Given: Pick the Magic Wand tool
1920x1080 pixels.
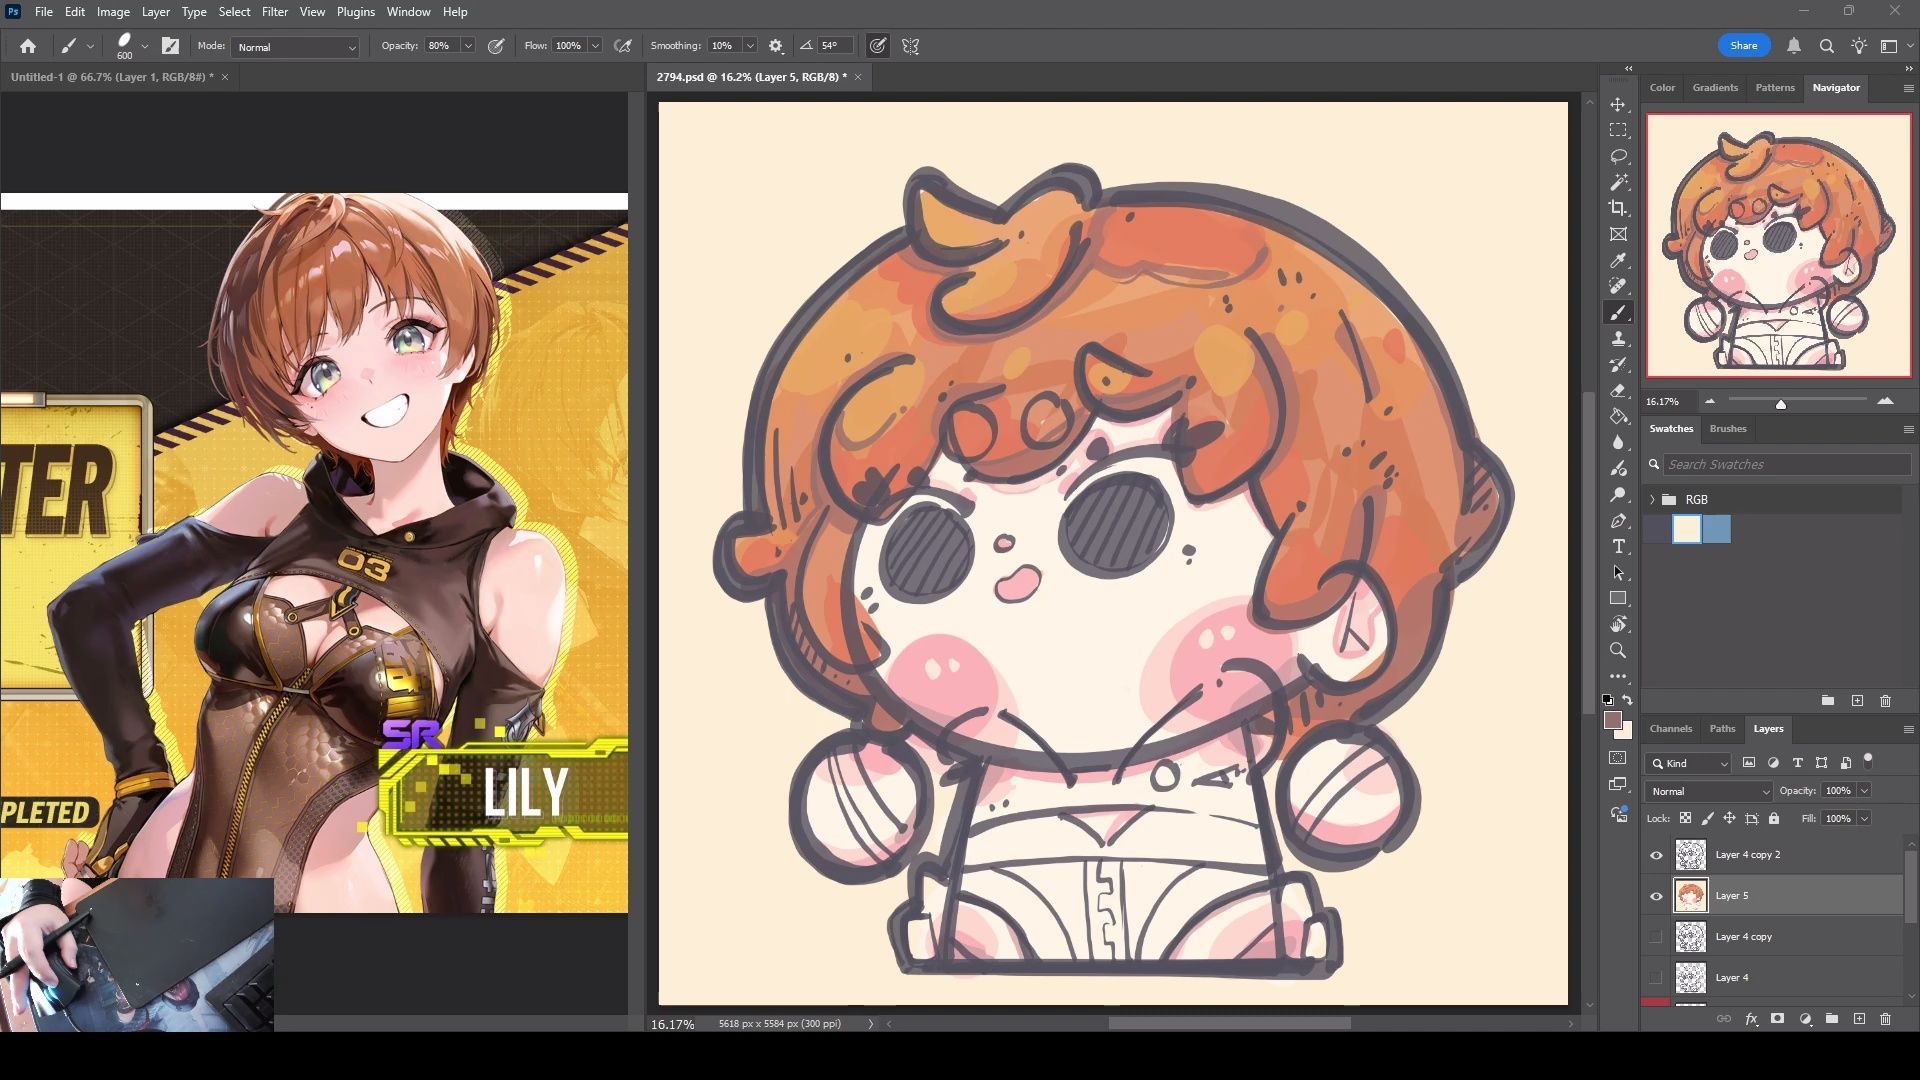Looking at the screenshot, I should [1618, 182].
